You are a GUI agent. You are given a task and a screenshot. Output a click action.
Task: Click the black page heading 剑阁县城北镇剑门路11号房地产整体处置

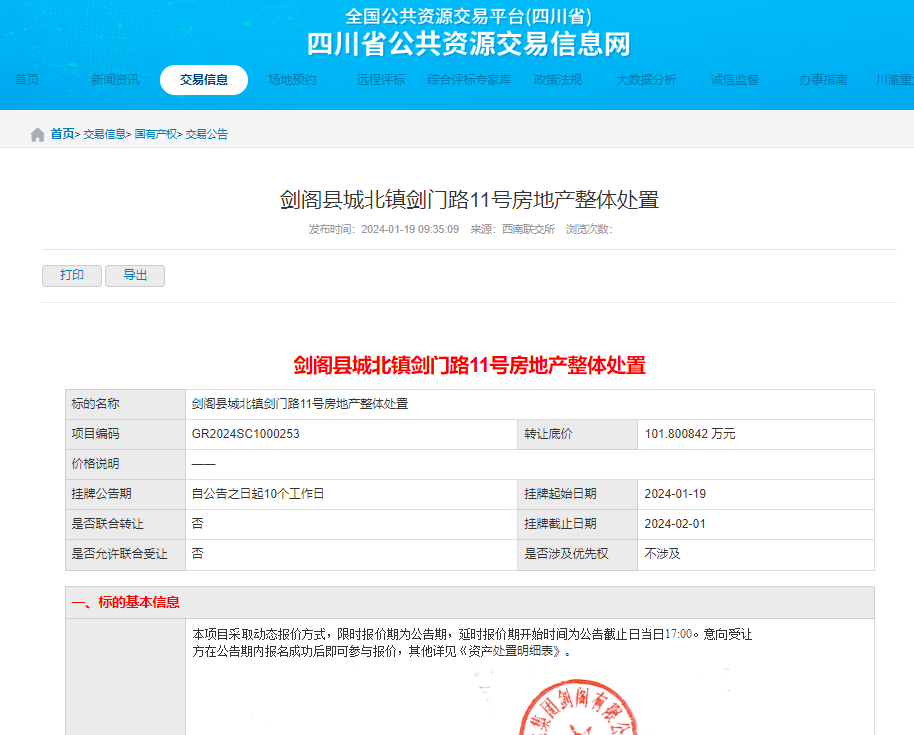469,200
